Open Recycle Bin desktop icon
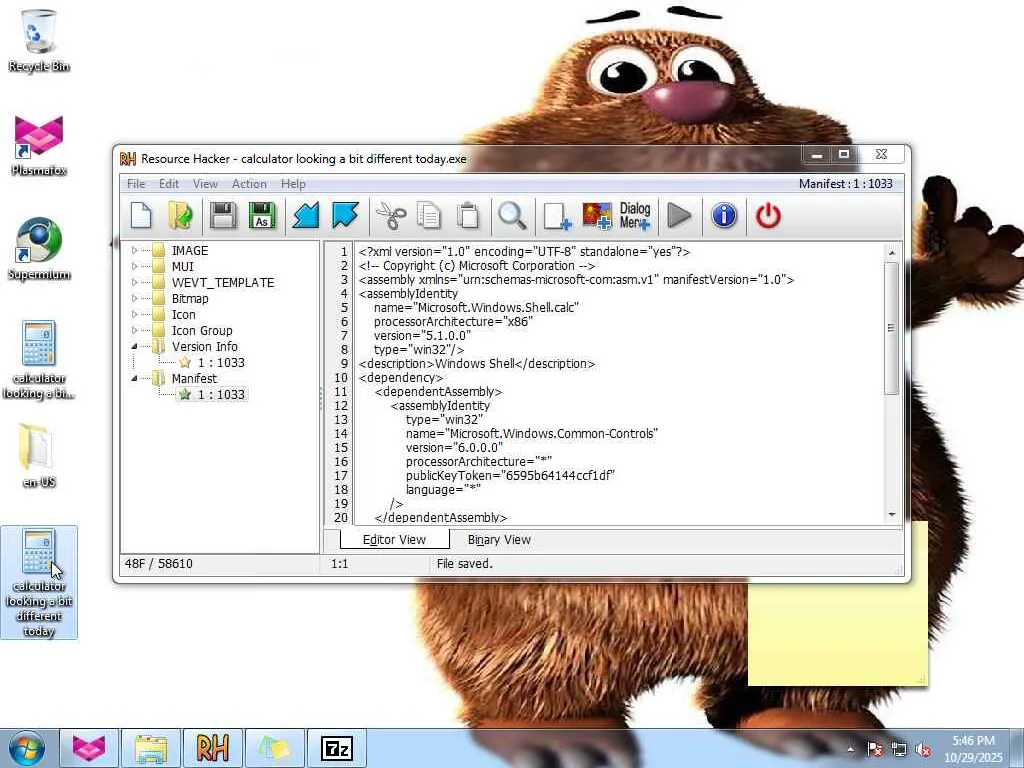 pos(39,40)
